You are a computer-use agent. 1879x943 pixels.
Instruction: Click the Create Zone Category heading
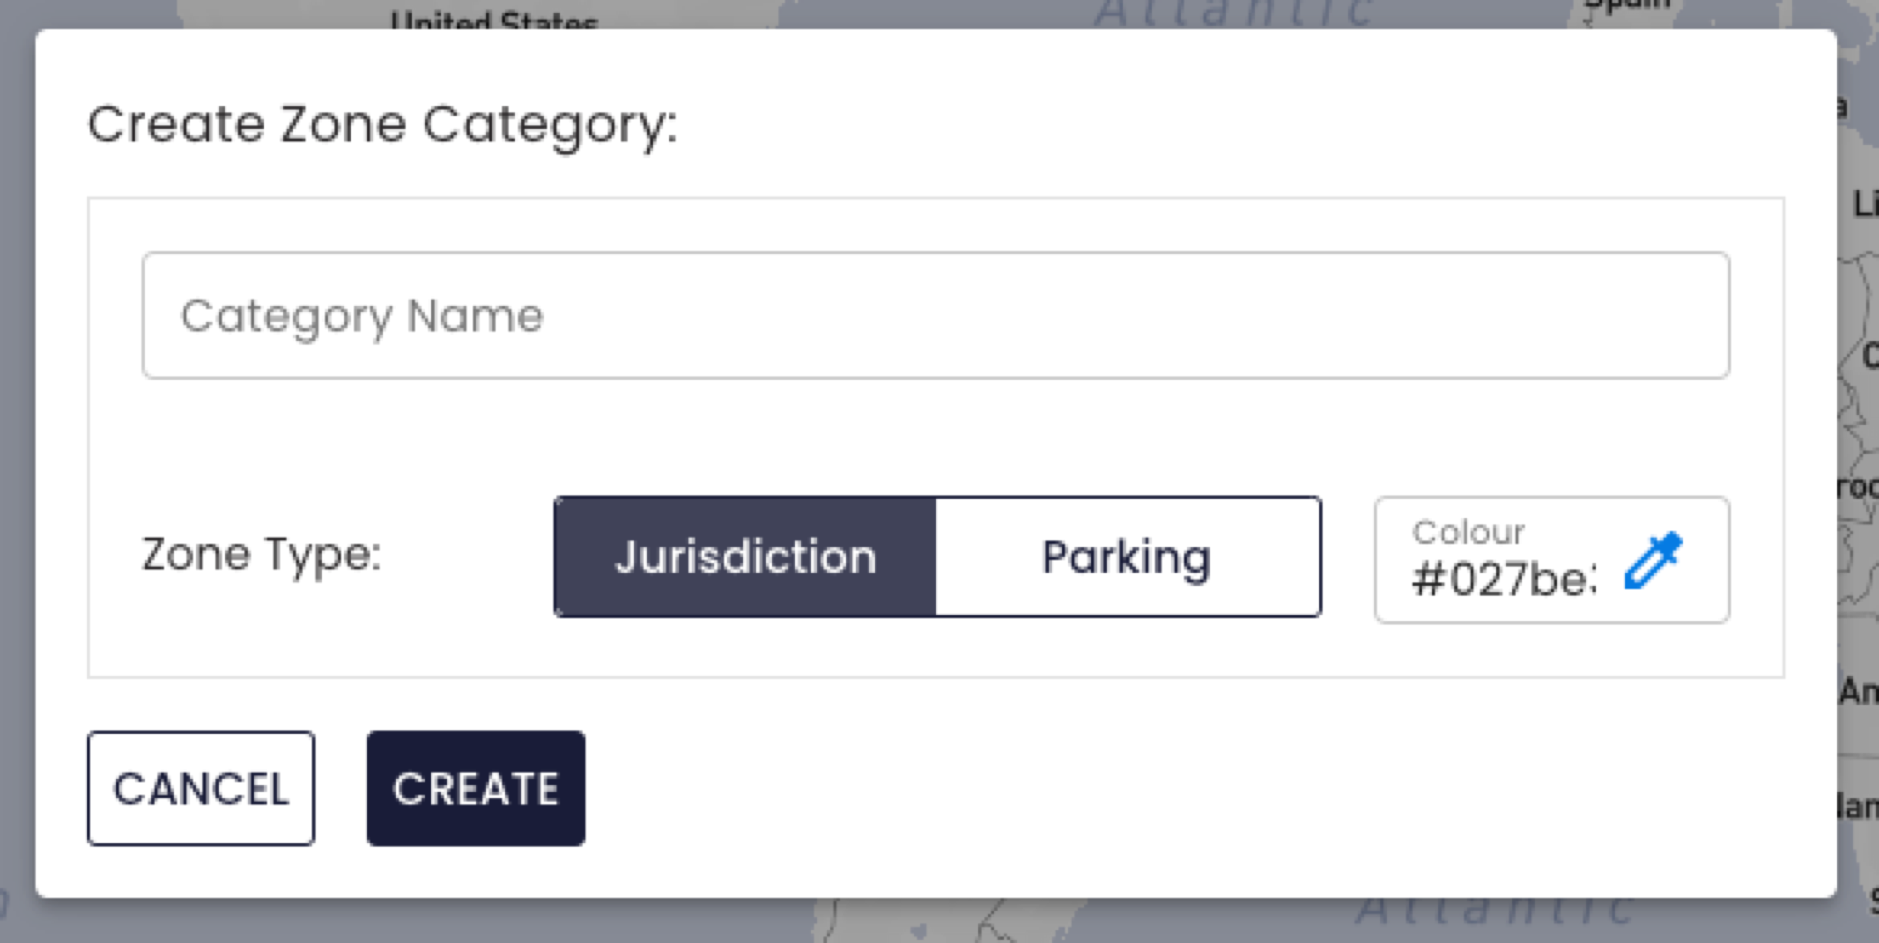click(382, 125)
